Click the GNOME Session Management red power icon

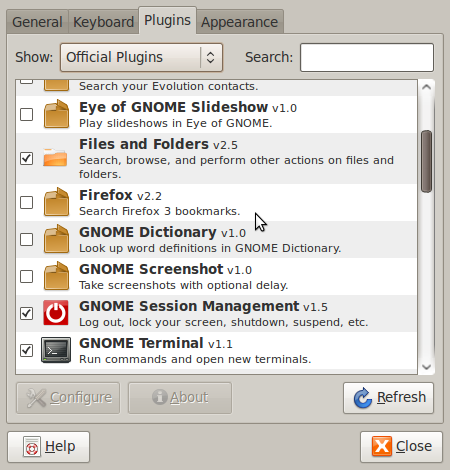[x=56, y=313]
